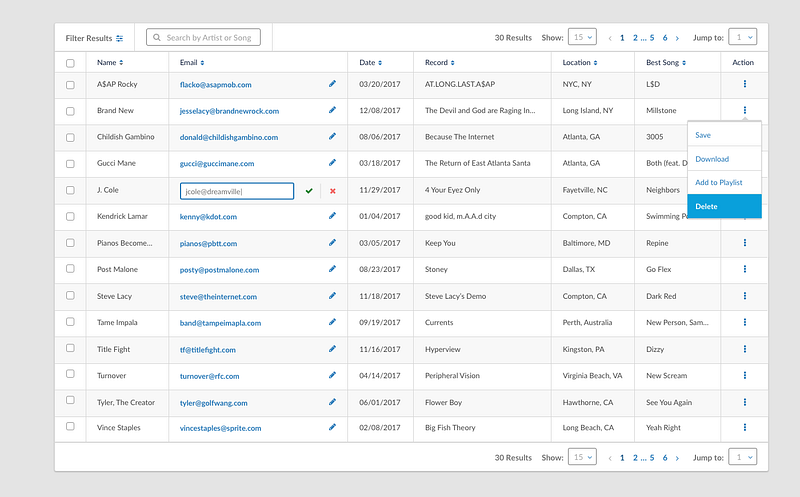
Task: Choose Download from the action menu
Action: click(x=724, y=159)
